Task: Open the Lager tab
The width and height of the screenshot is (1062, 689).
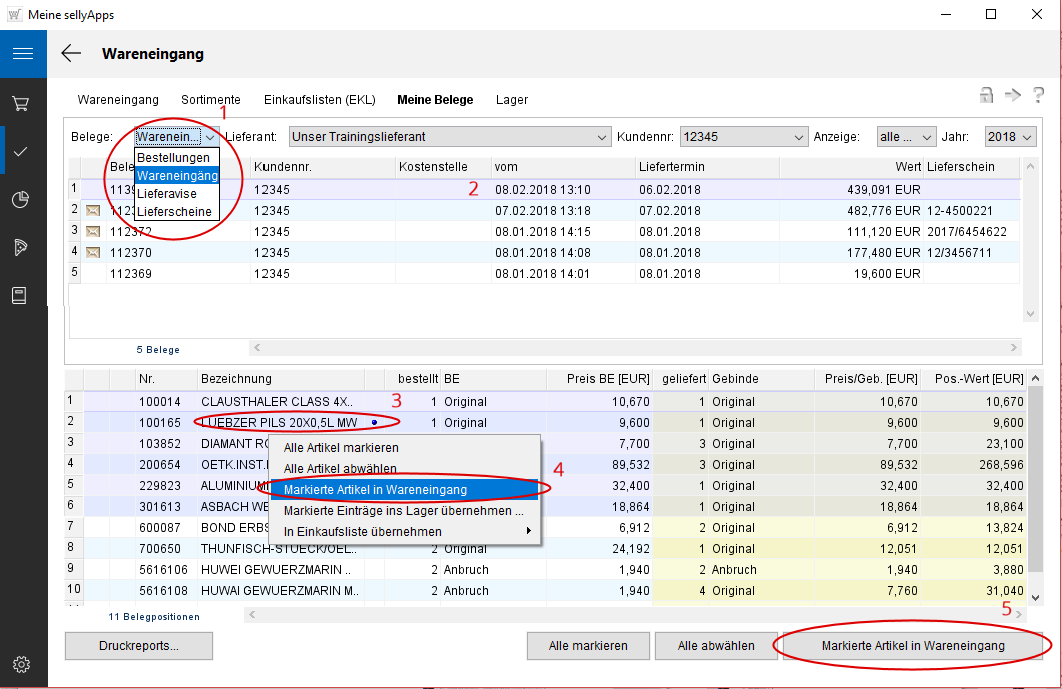Action: [511, 100]
